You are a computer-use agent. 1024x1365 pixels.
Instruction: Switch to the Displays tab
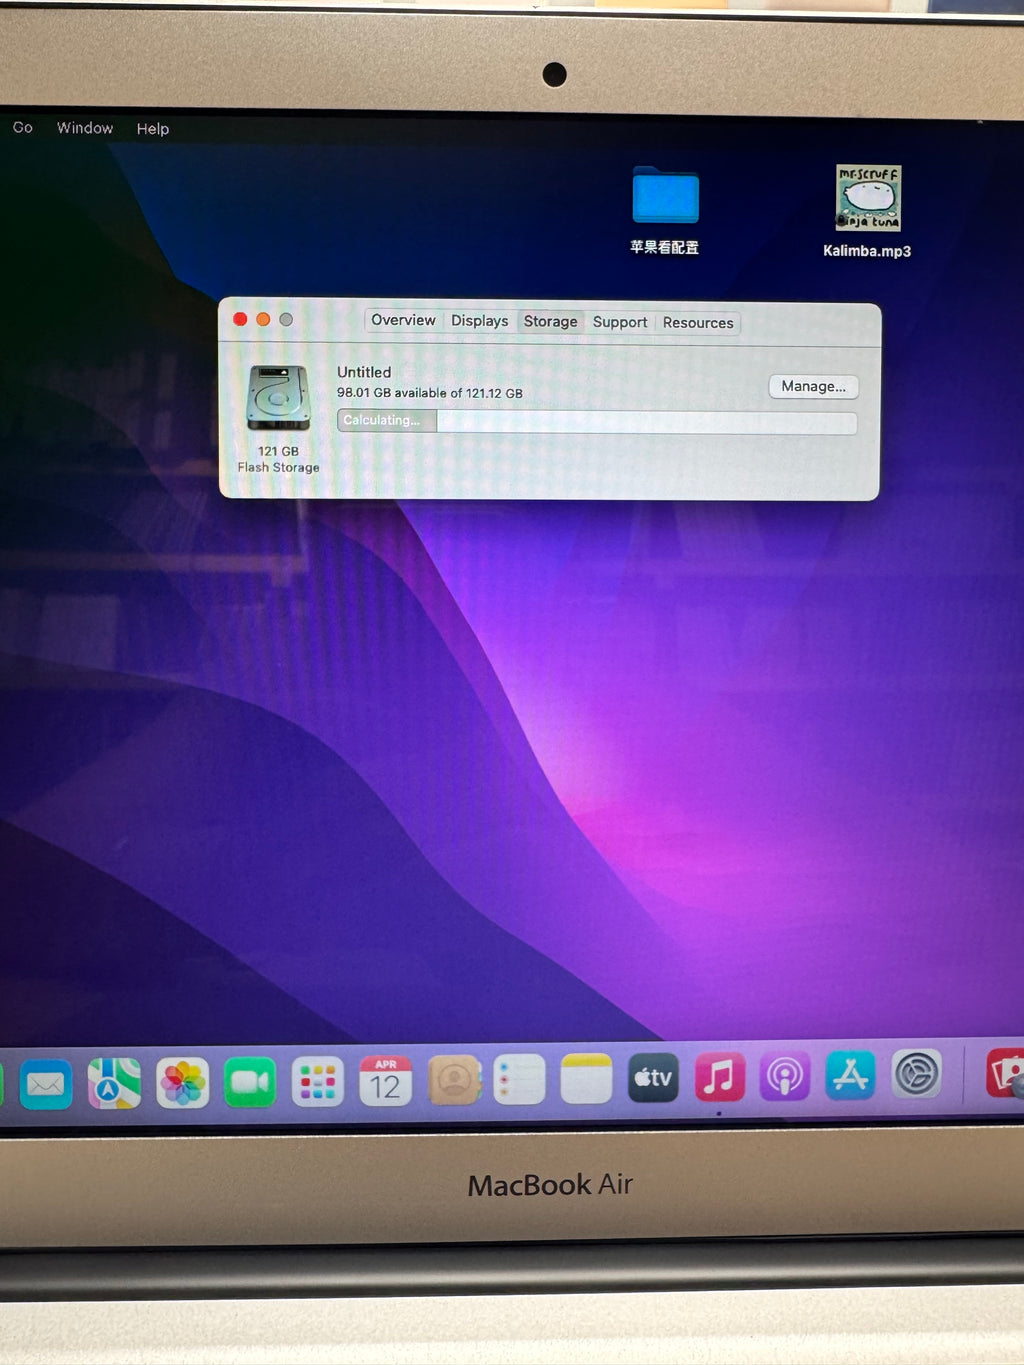pos(479,321)
